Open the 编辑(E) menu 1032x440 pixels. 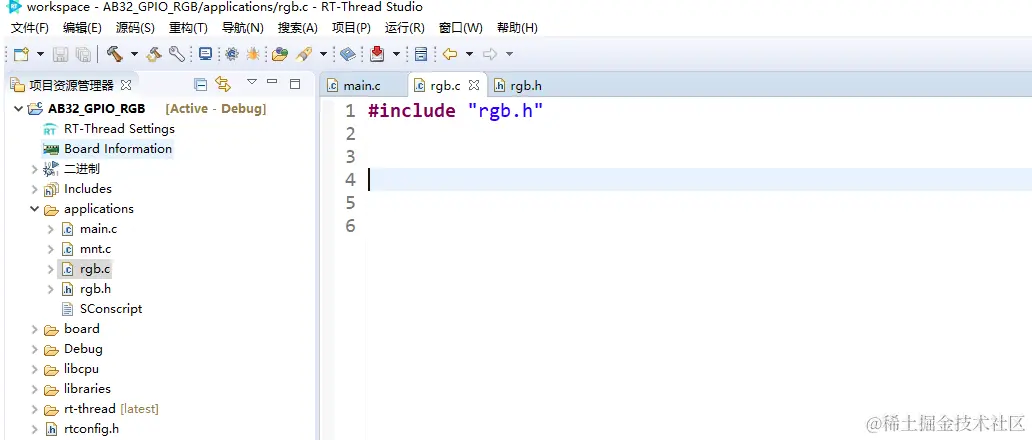coord(82,28)
